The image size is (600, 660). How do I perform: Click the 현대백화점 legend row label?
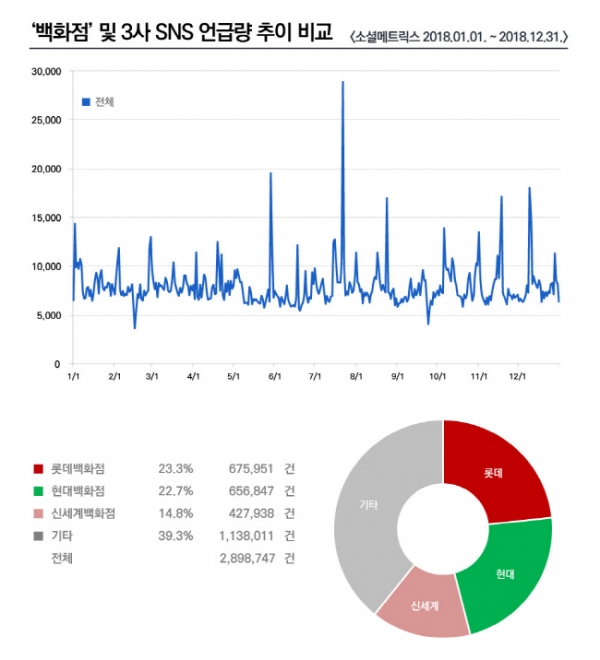pos(78,491)
